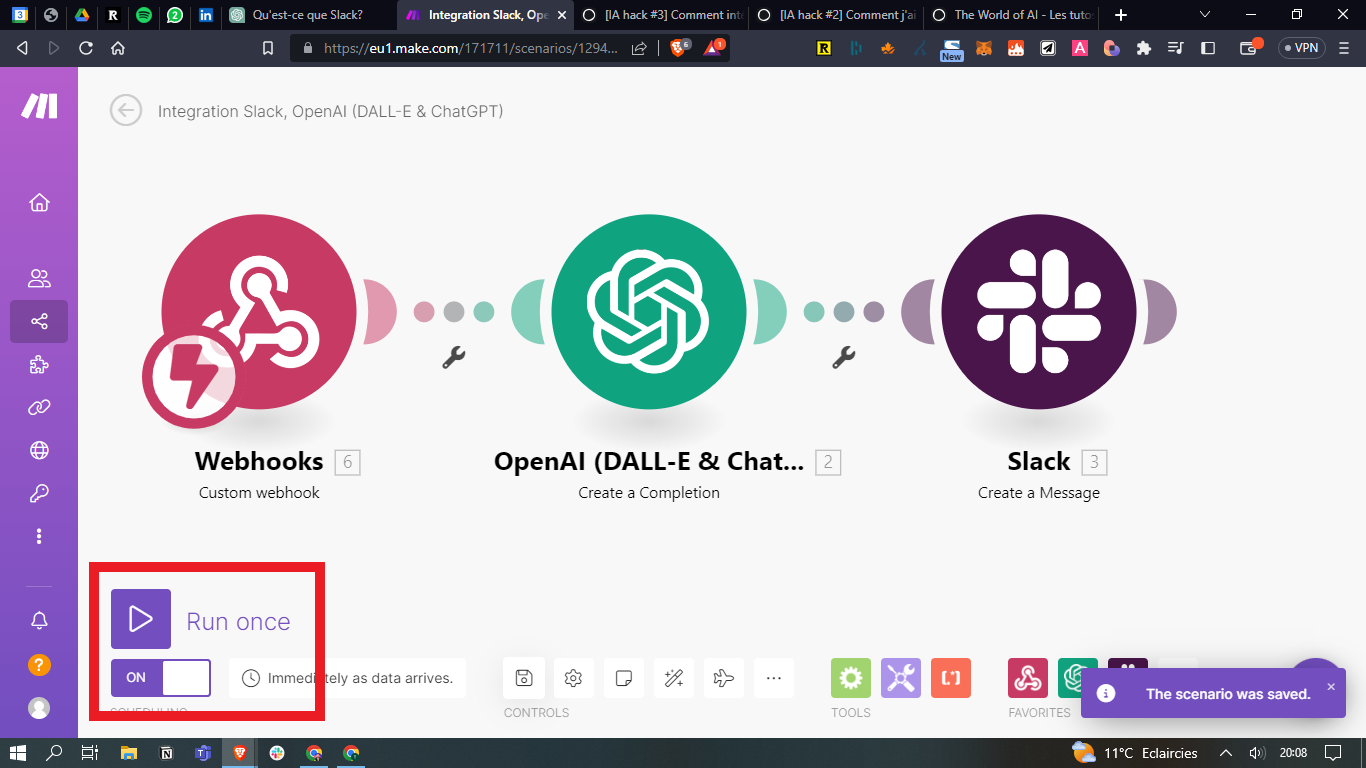Select the Slack Create a Message module

tap(1038, 311)
